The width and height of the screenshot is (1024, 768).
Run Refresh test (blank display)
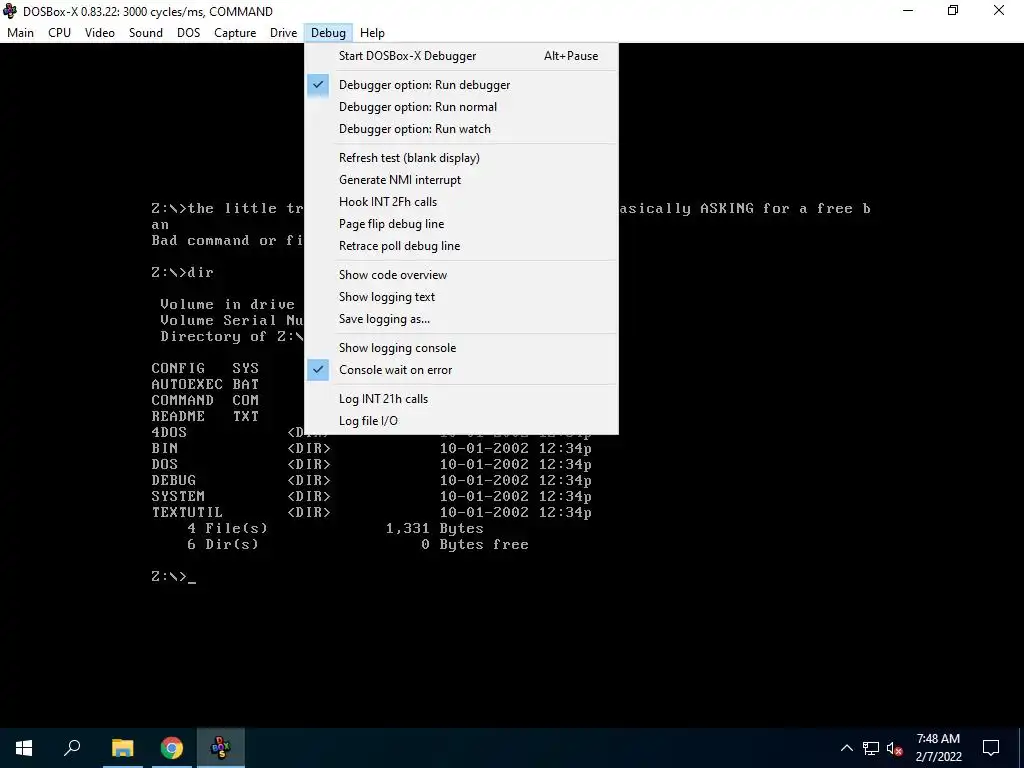(x=461, y=158)
